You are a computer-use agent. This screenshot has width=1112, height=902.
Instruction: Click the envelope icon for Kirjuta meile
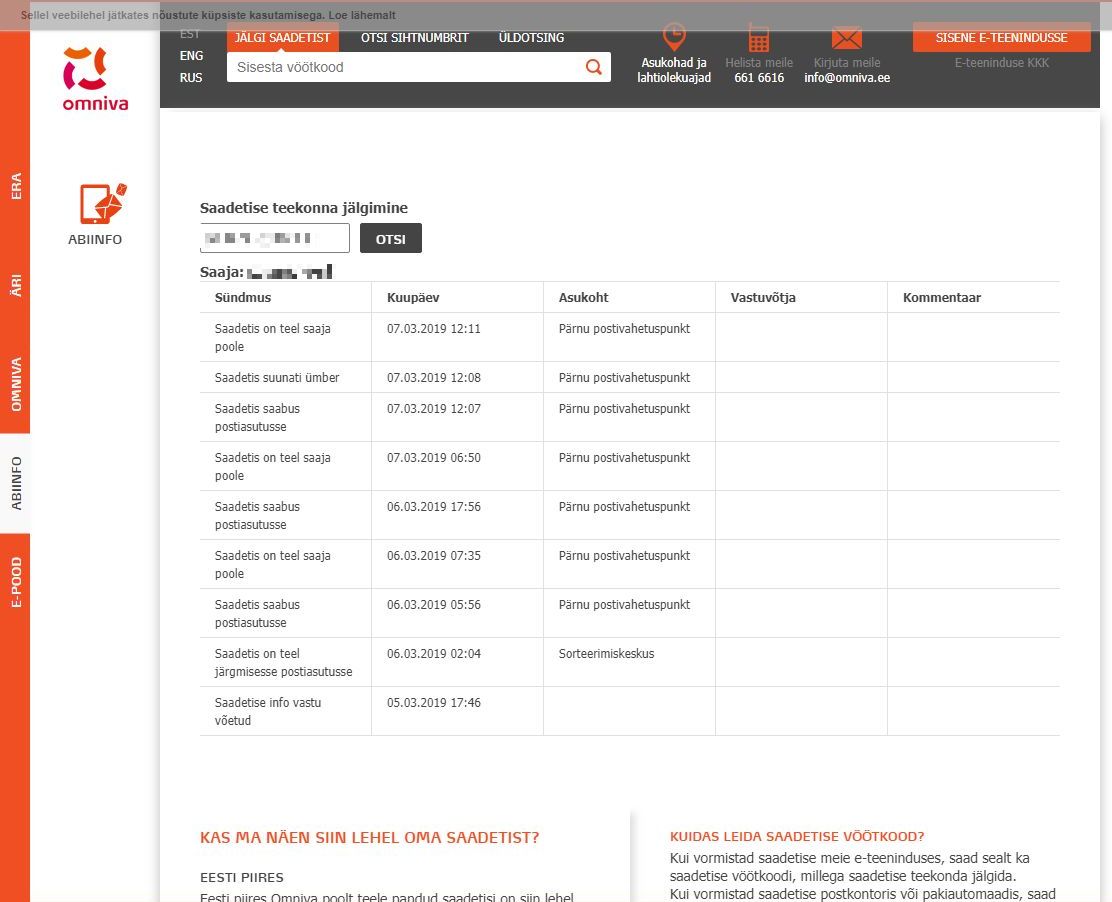tap(846, 38)
